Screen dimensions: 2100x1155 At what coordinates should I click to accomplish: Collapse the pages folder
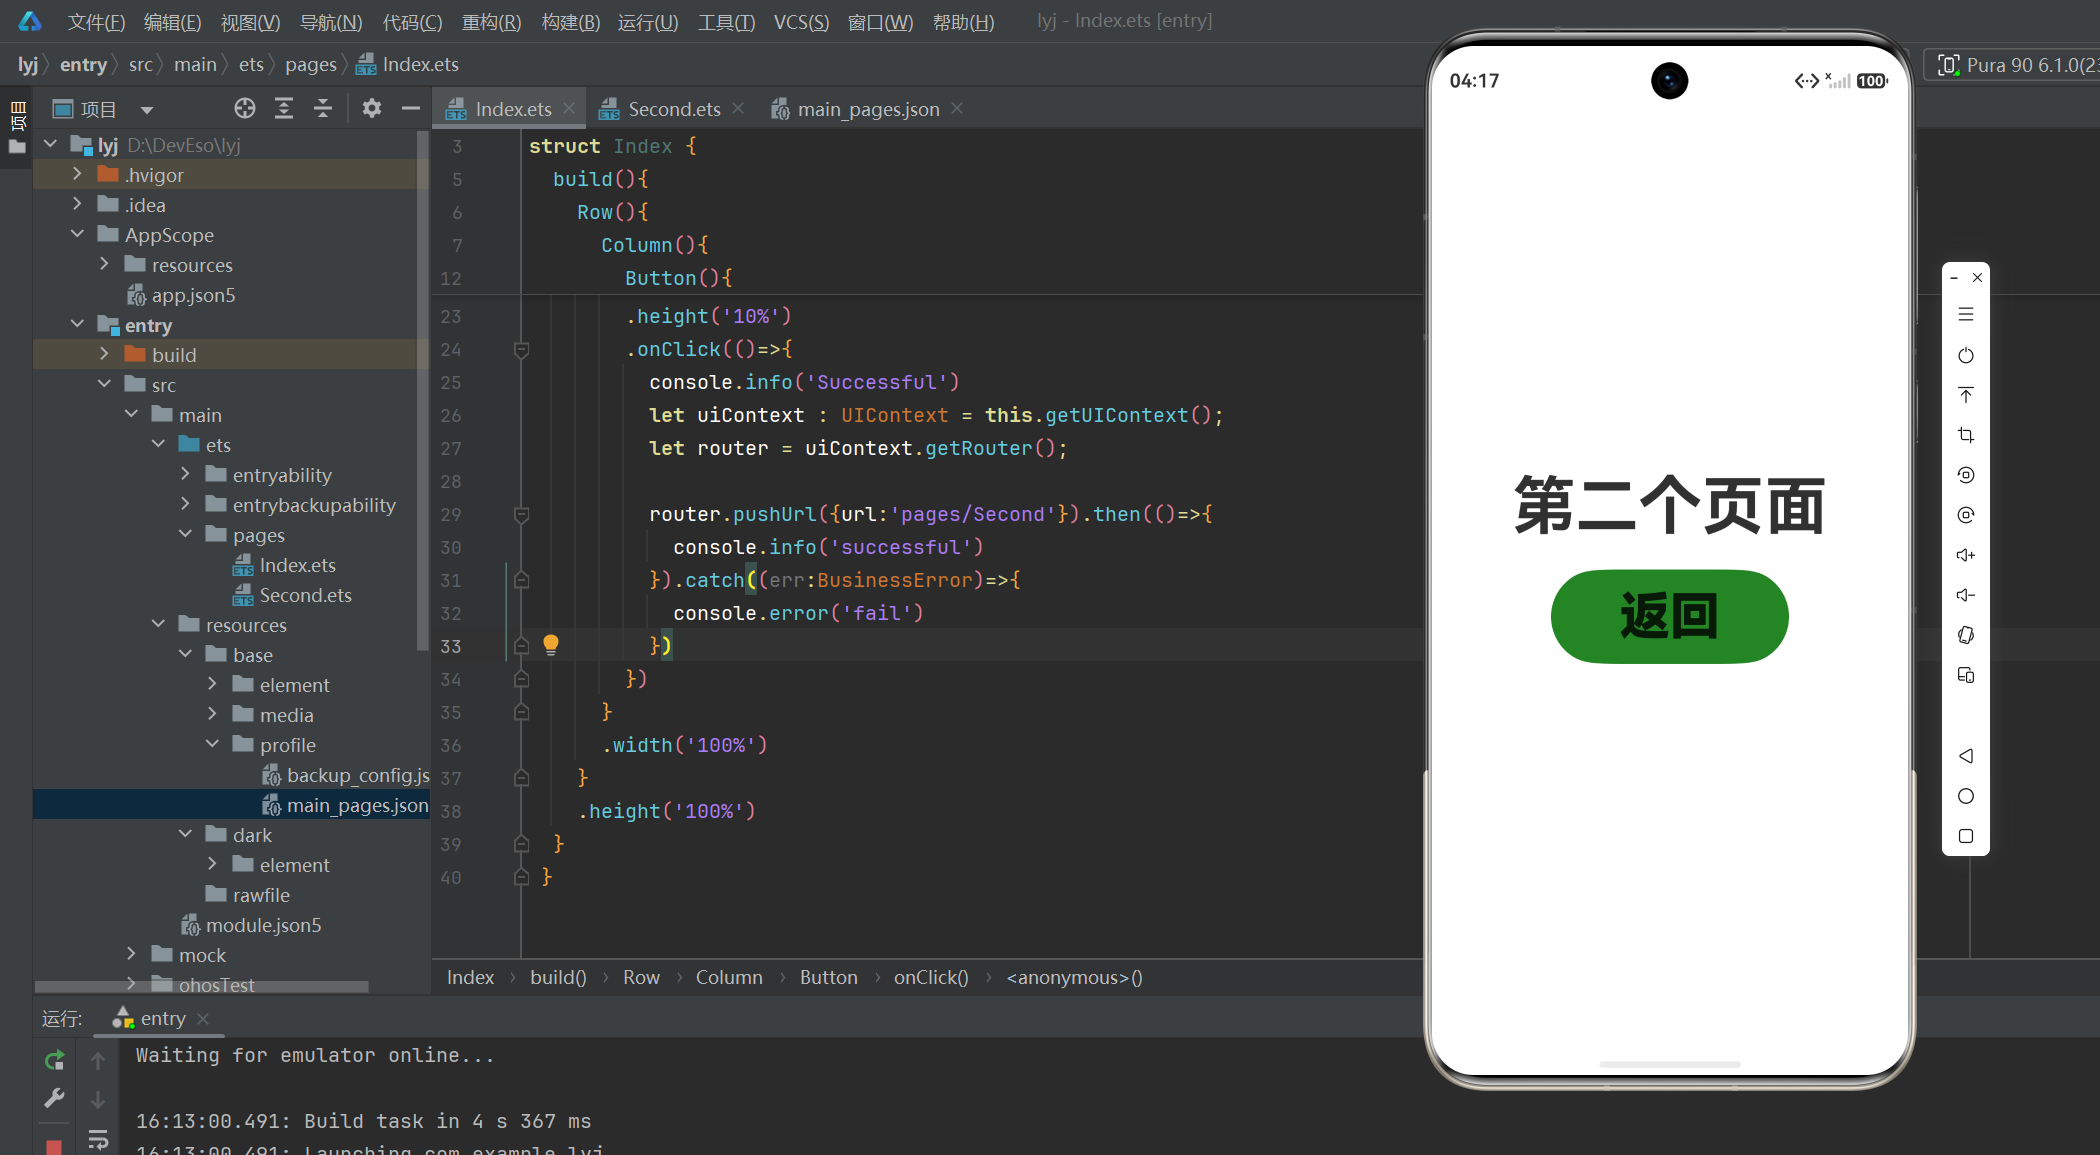point(185,534)
